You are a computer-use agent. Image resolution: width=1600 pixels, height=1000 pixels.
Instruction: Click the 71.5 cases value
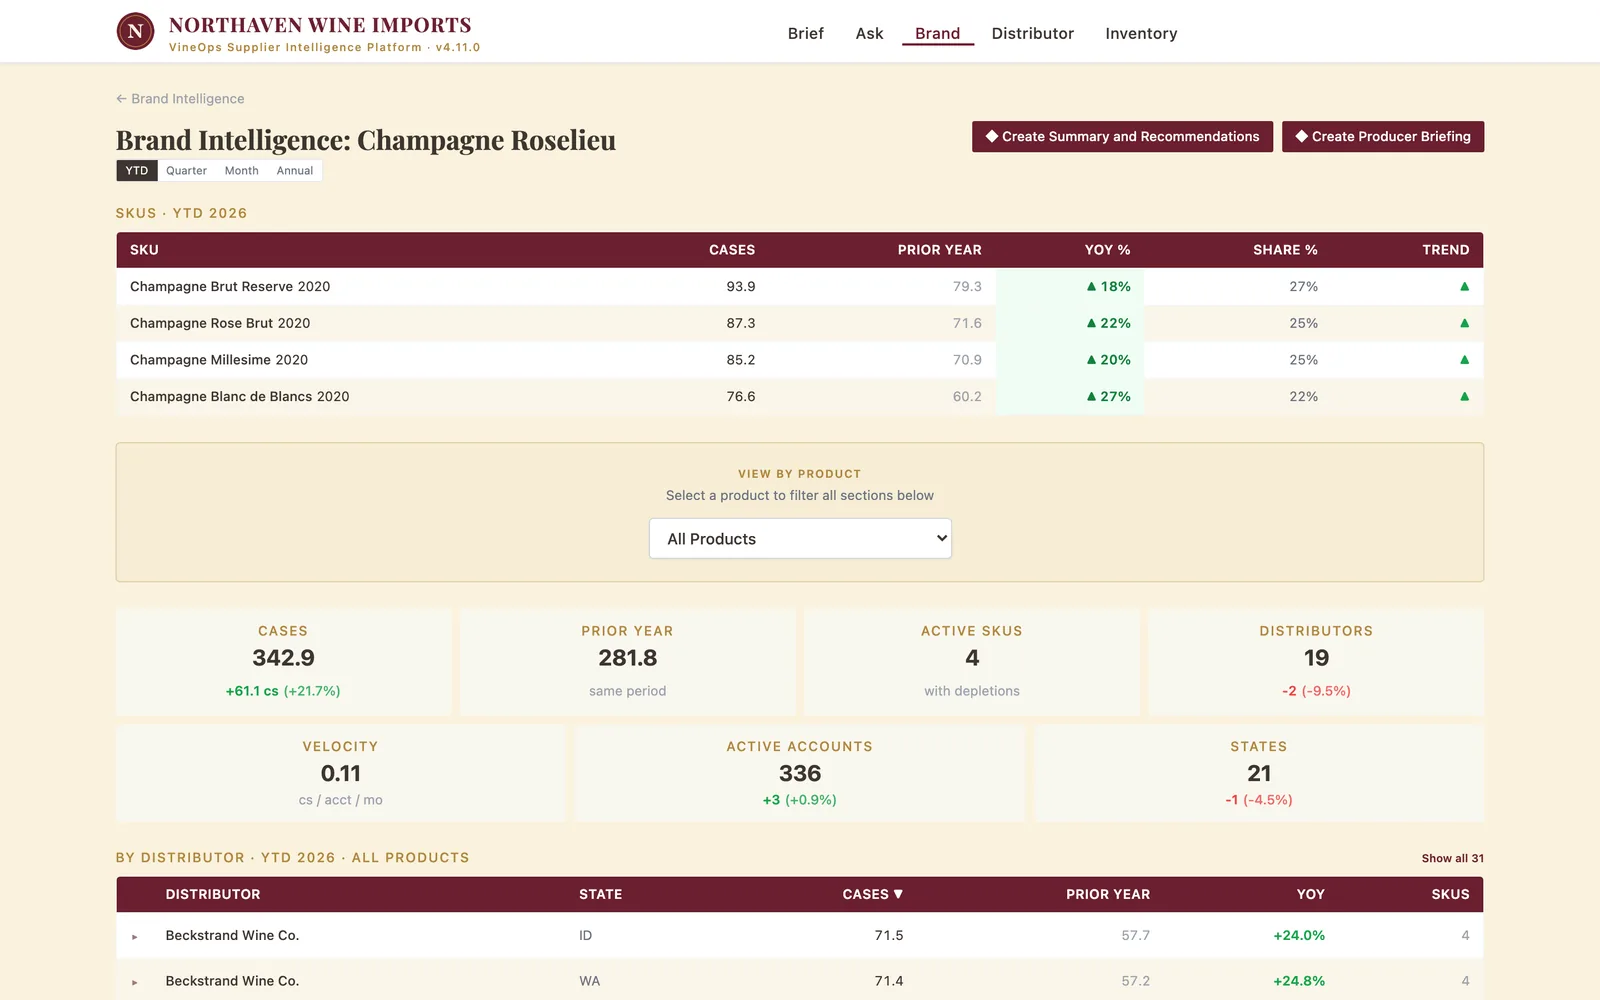coord(889,936)
